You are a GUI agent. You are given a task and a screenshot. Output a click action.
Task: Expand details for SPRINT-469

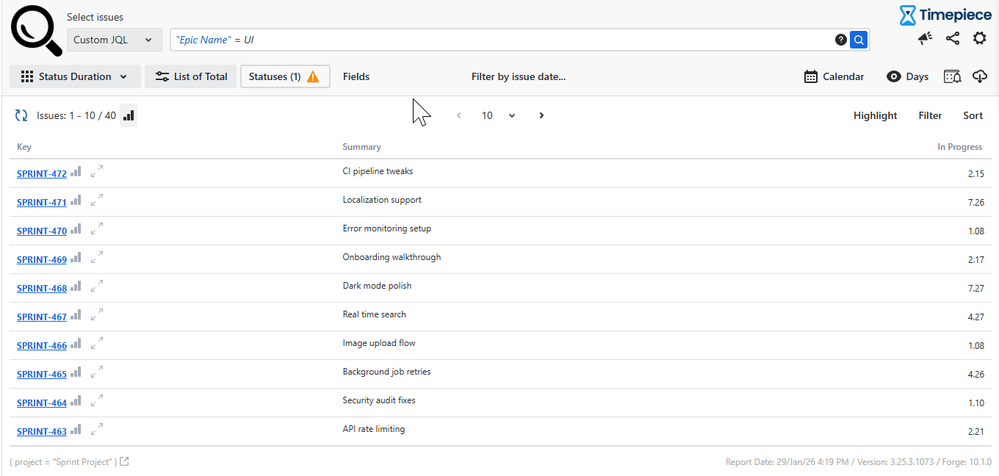point(97,257)
